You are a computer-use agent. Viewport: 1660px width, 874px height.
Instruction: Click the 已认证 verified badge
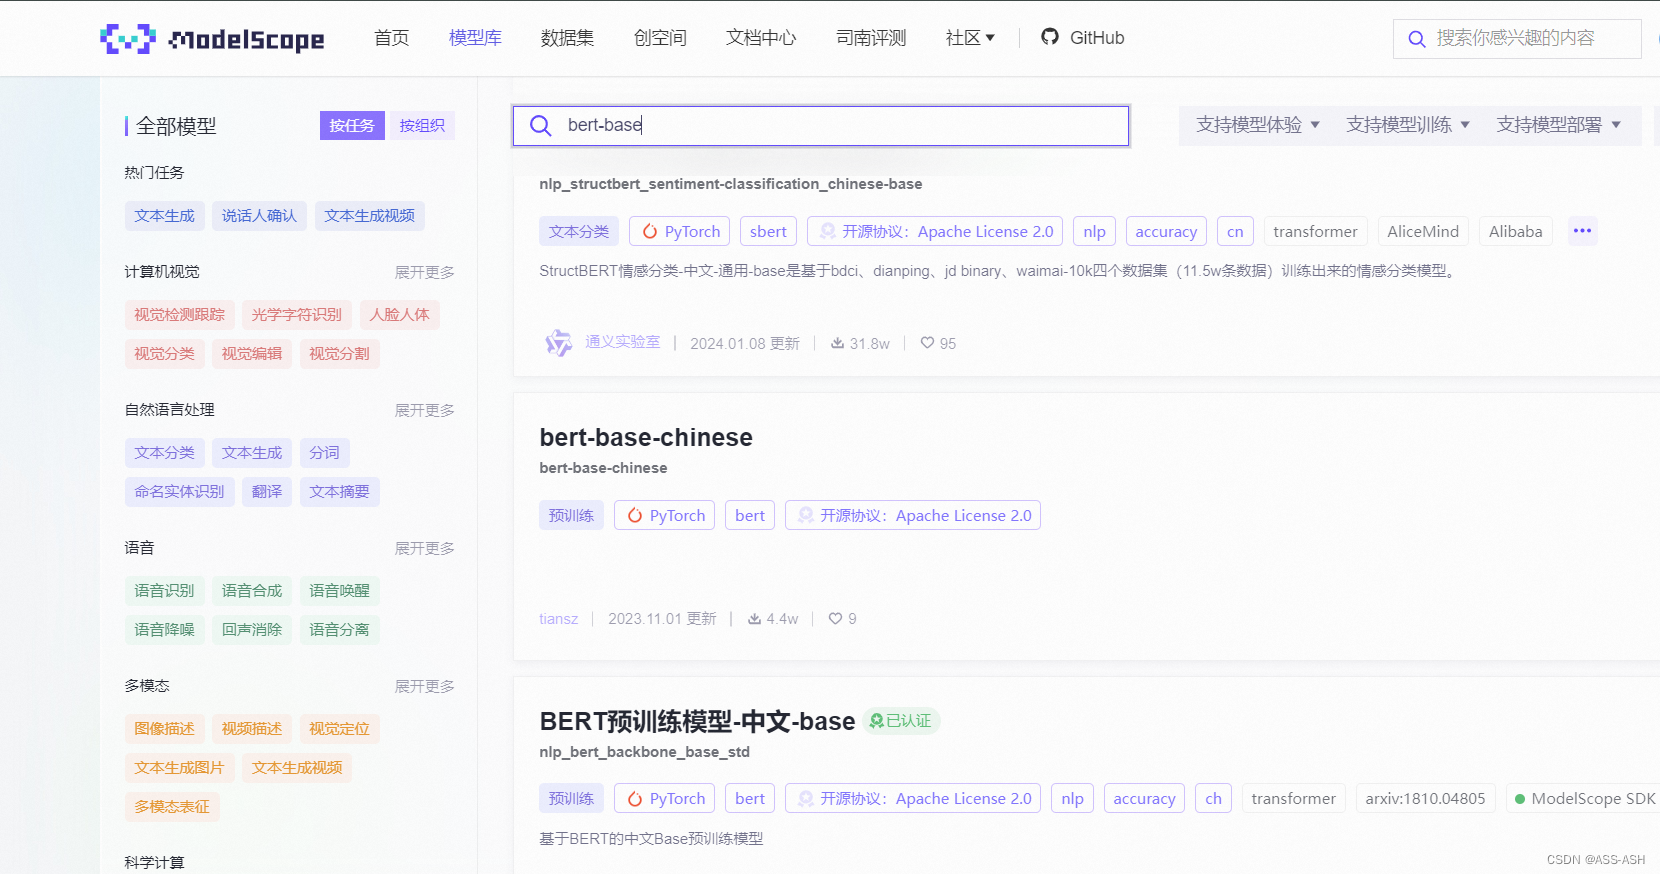click(x=901, y=721)
